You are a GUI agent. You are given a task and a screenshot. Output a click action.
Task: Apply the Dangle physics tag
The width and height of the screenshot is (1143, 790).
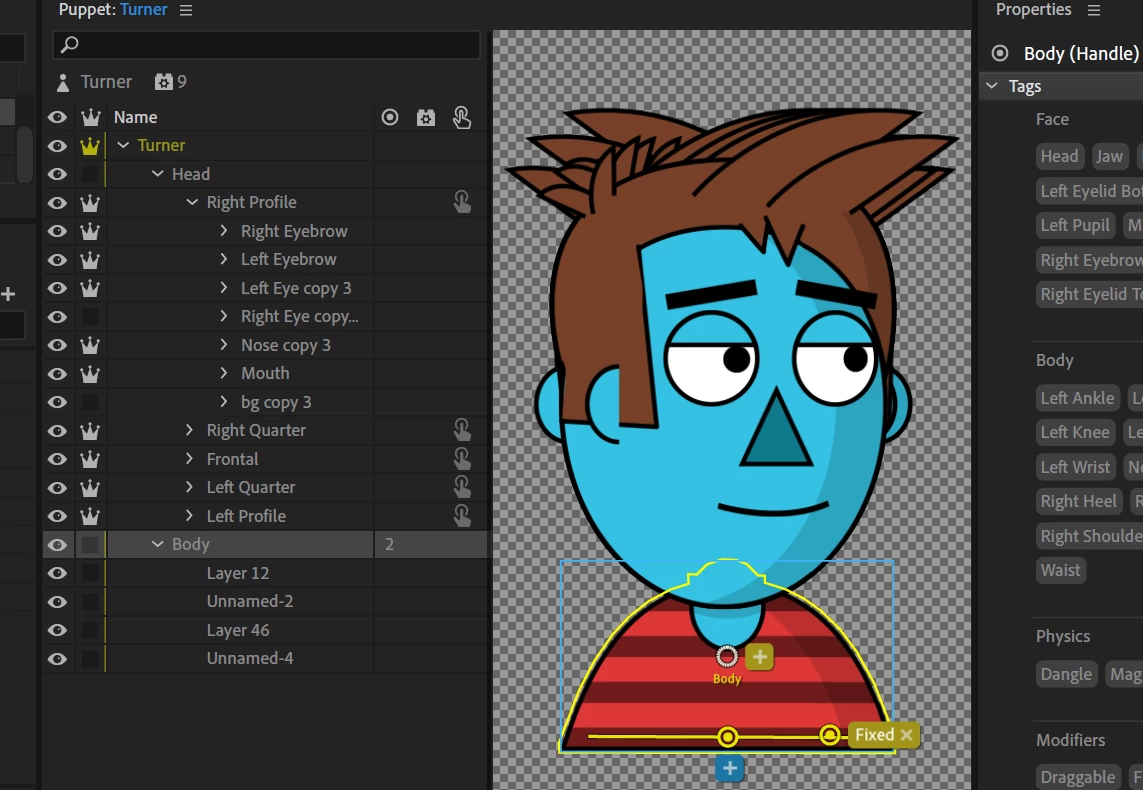(1066, 674)
